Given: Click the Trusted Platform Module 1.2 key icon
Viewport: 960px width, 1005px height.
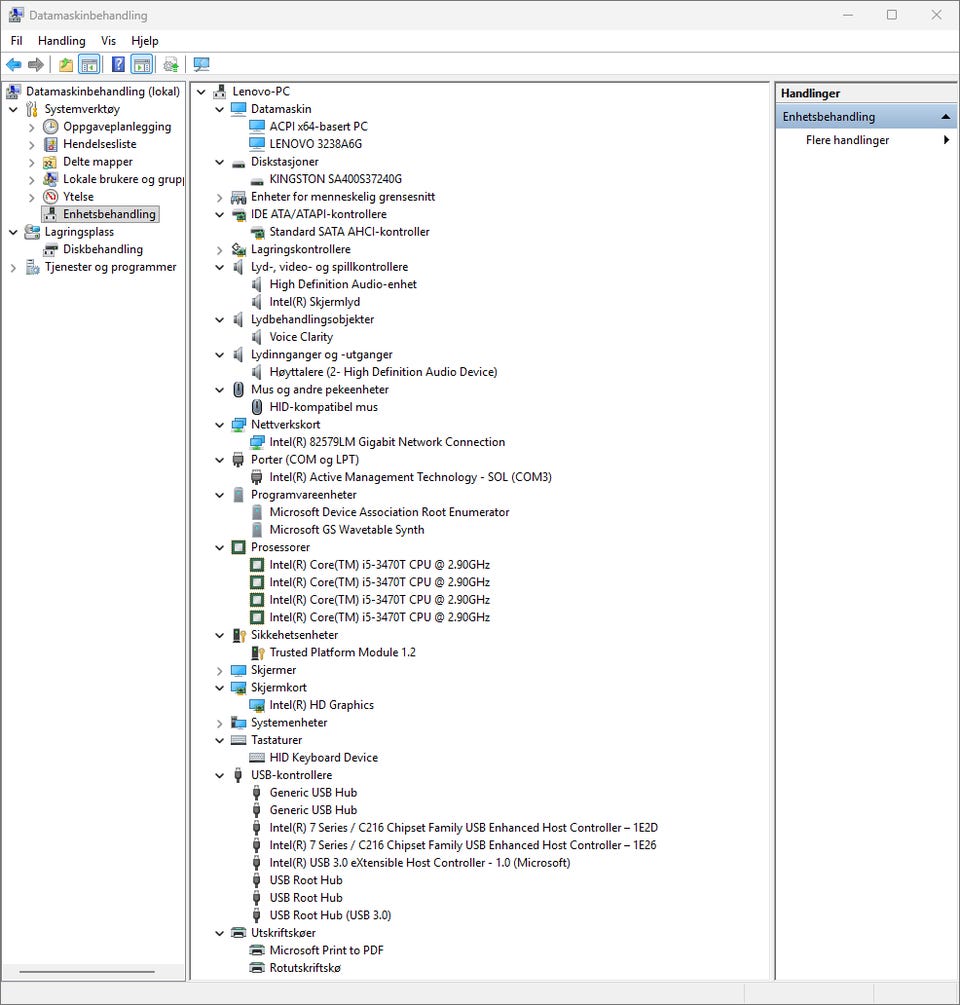Looking at the screenshot, I should click(258, 652).
